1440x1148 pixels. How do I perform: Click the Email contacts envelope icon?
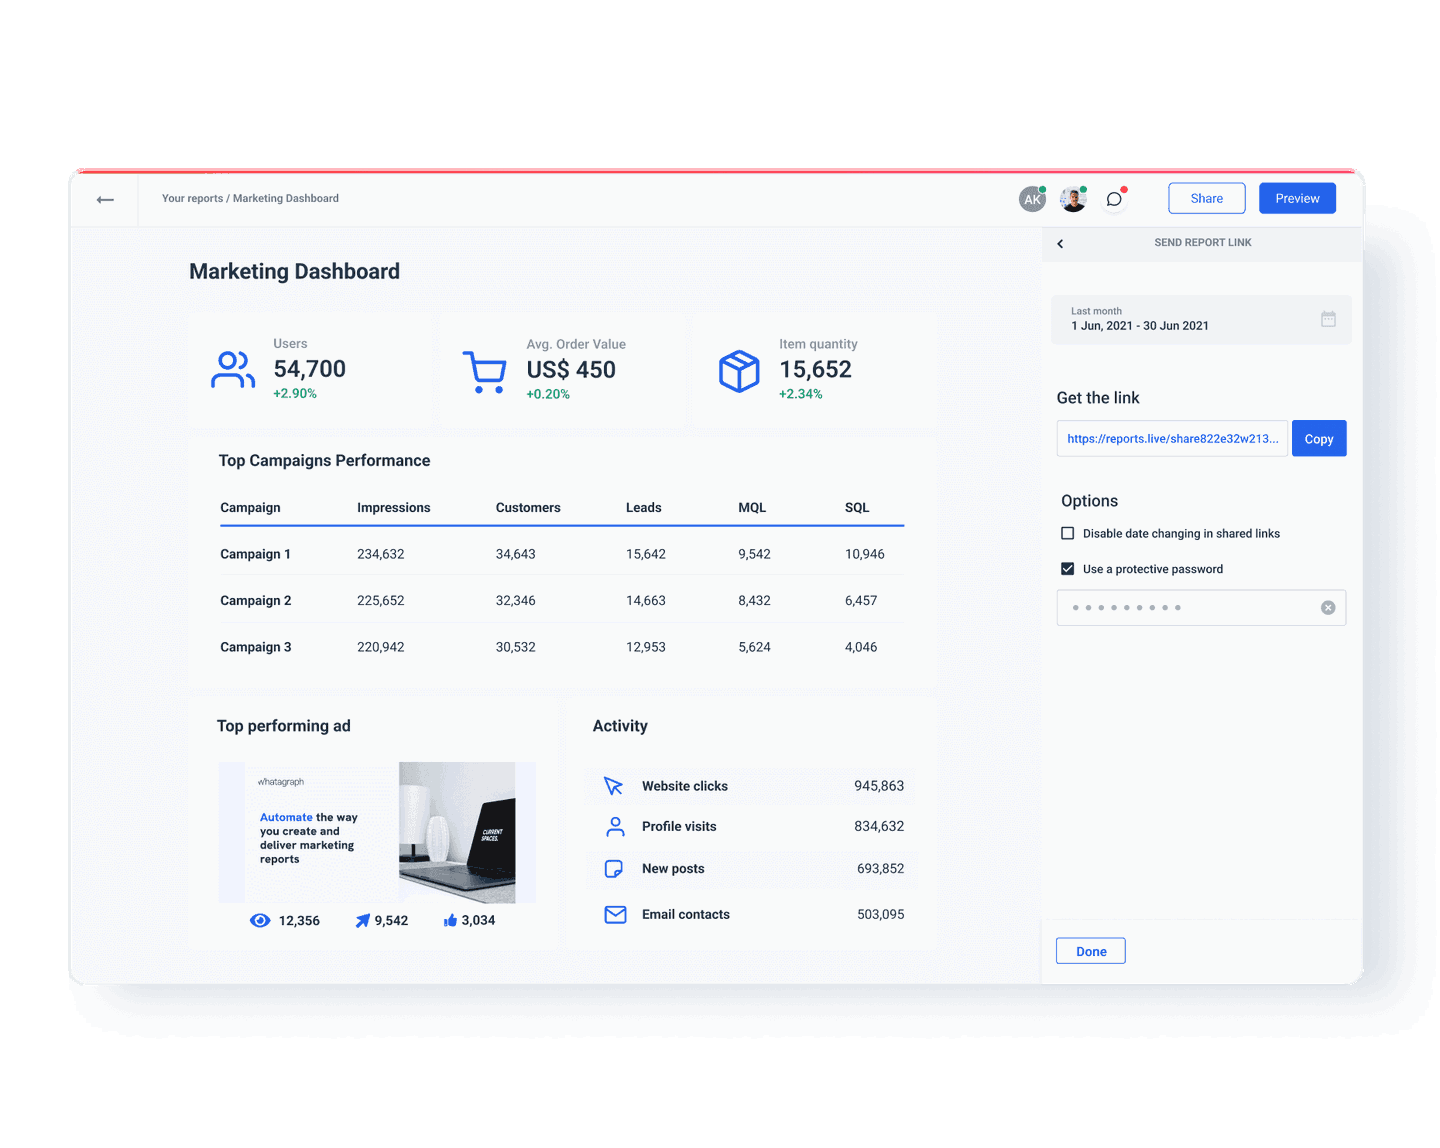coord(614,913)
